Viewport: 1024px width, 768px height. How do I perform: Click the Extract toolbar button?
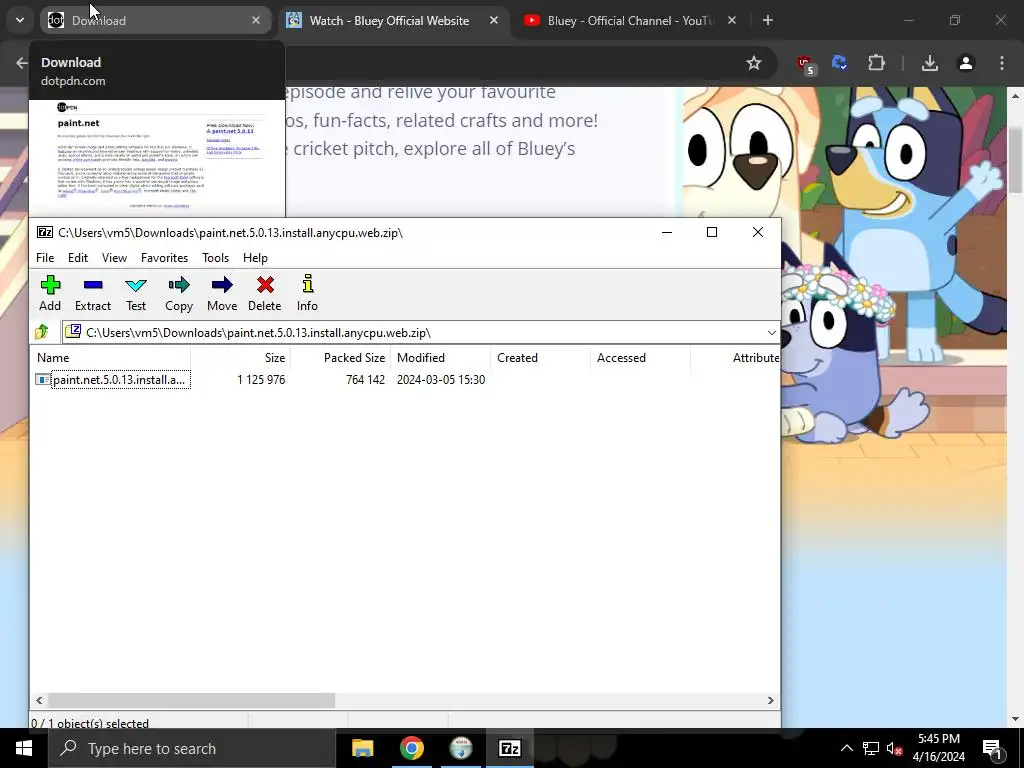point(93,293)
